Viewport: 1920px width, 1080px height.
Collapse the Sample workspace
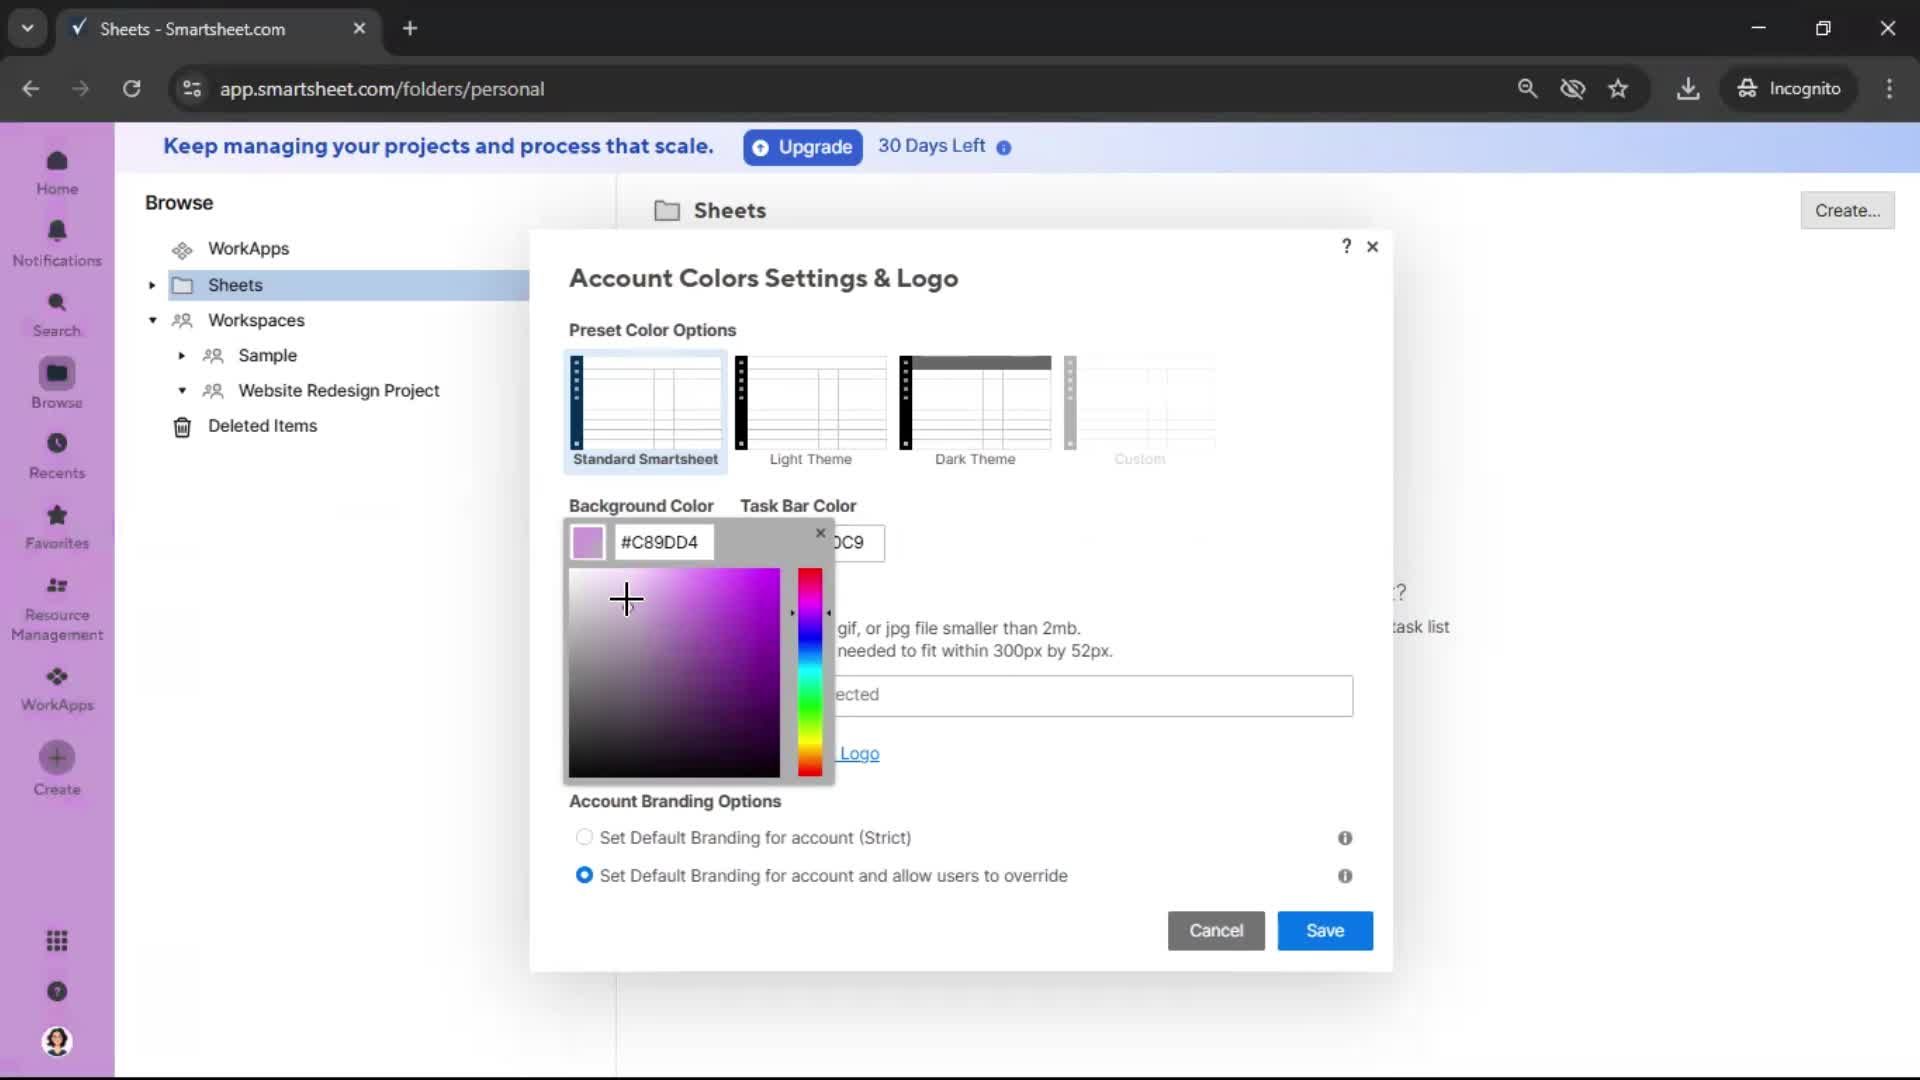coord(181,356)
